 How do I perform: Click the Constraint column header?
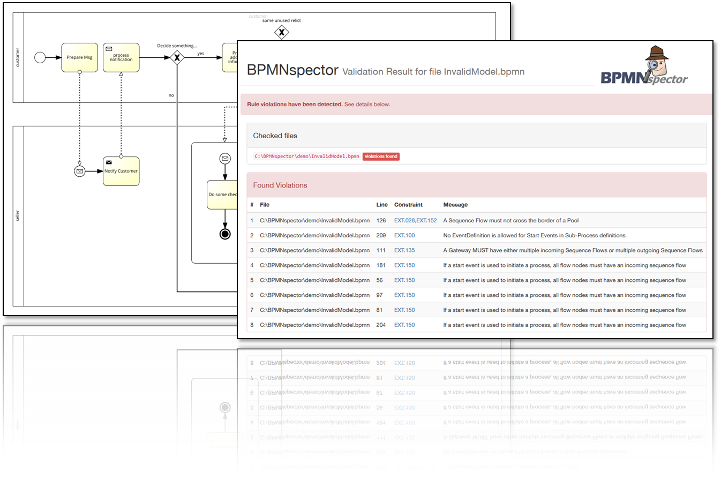pos(408,205)
